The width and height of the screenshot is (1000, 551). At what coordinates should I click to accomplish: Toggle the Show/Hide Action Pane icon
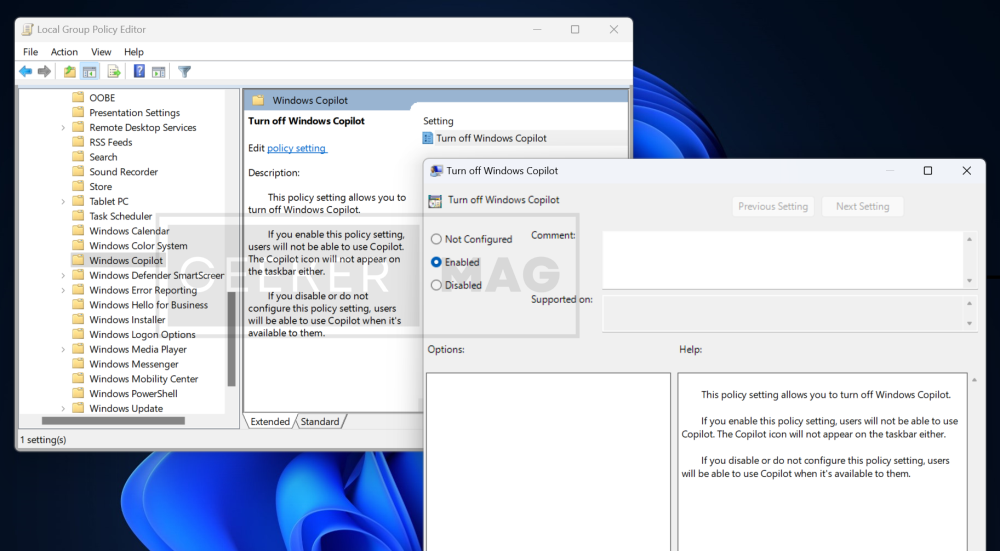(x=158, y=71)
